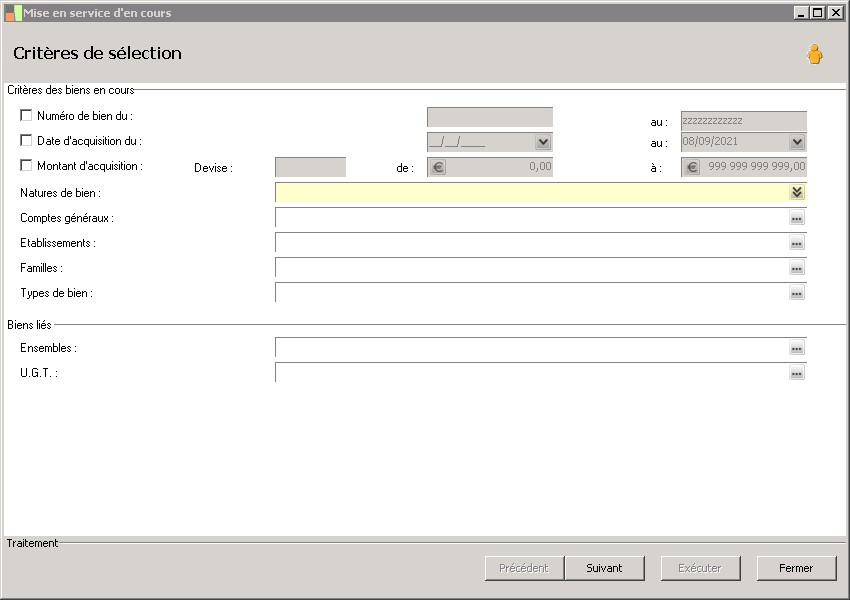Open the Etablissements browse button

click(796, 243)
